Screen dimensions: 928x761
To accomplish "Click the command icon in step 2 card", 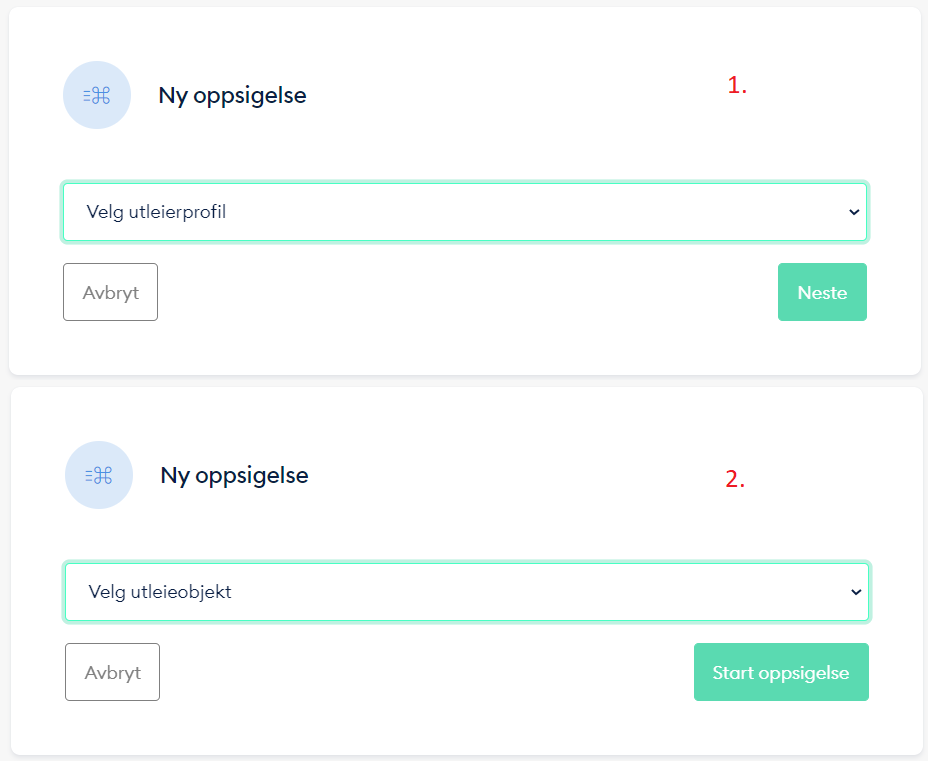I will (x=99, y=476).
